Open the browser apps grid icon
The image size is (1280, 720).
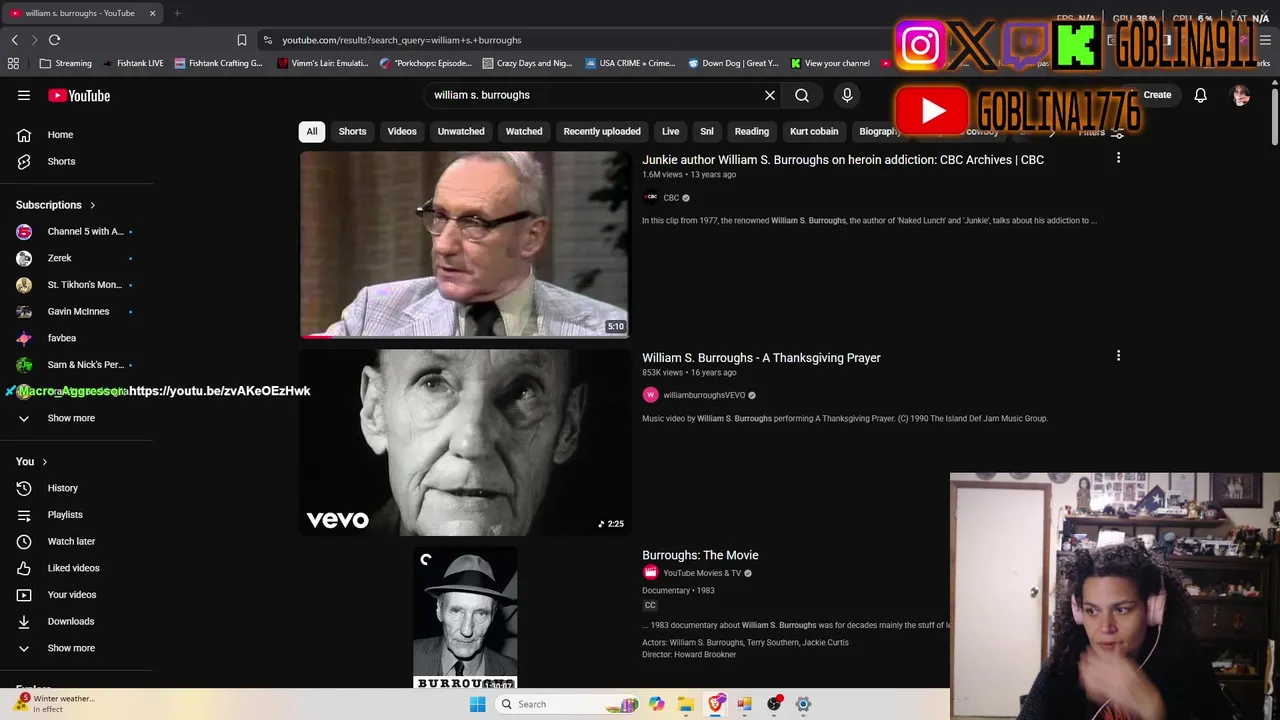[13, 63]
